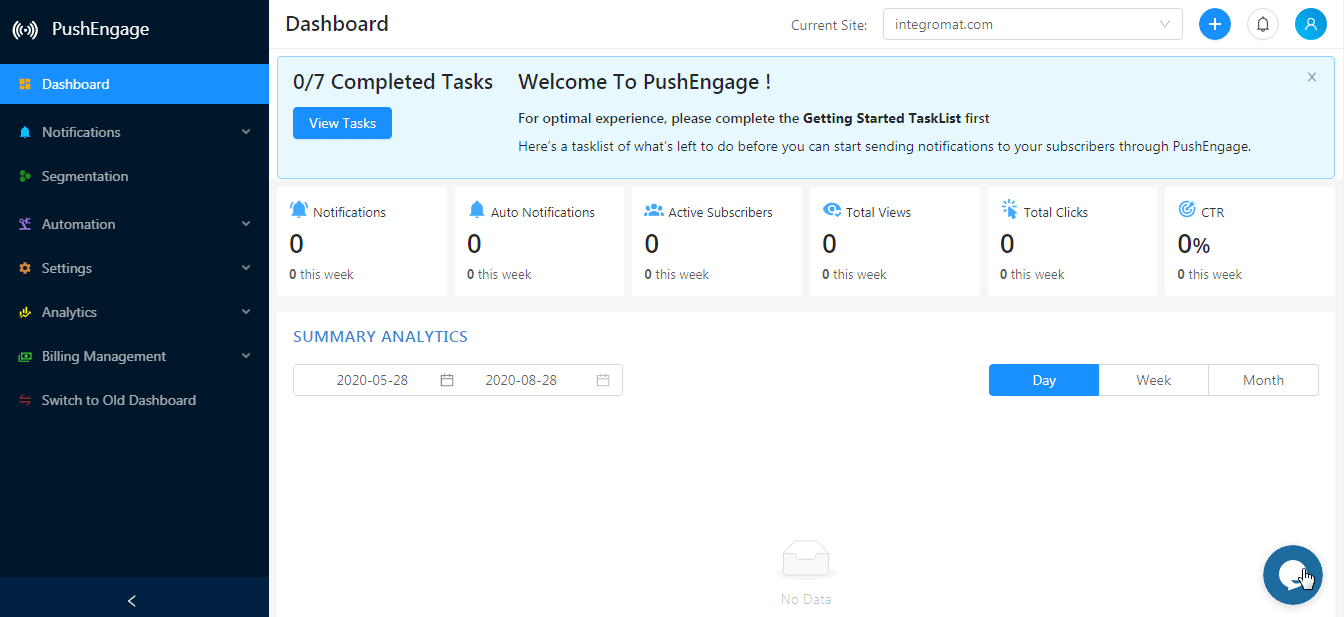Expand the Billing Management submenu chevron

246,356
